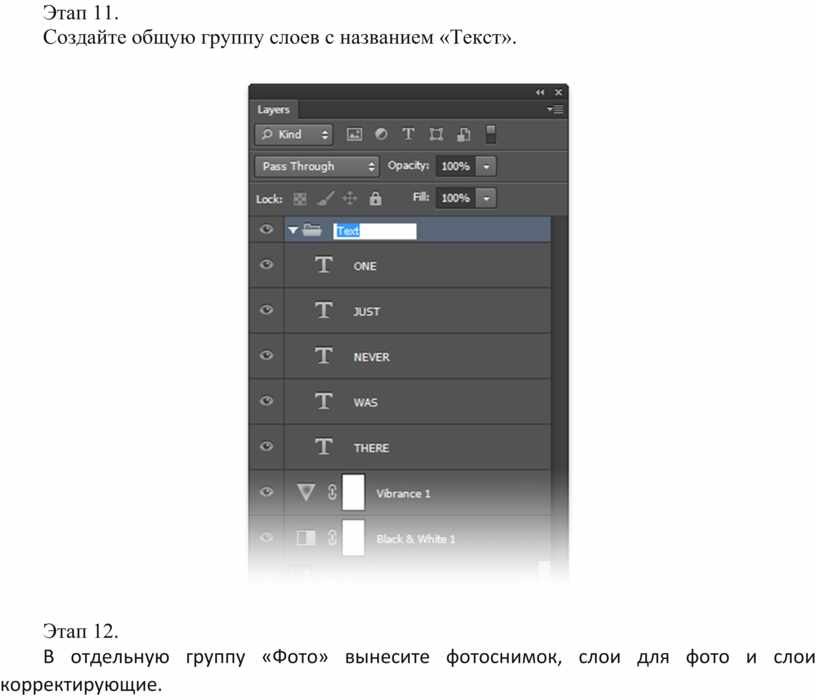
Task: Click the T thumbnail of WAS layer
Action: point(324,401)
